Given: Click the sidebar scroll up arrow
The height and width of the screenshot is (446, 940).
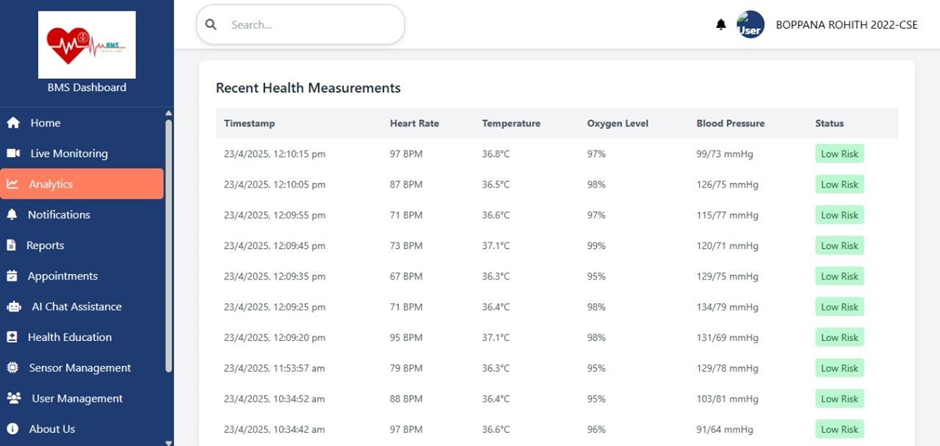Looking at the screenshot, I should click(x=168, y=113).
